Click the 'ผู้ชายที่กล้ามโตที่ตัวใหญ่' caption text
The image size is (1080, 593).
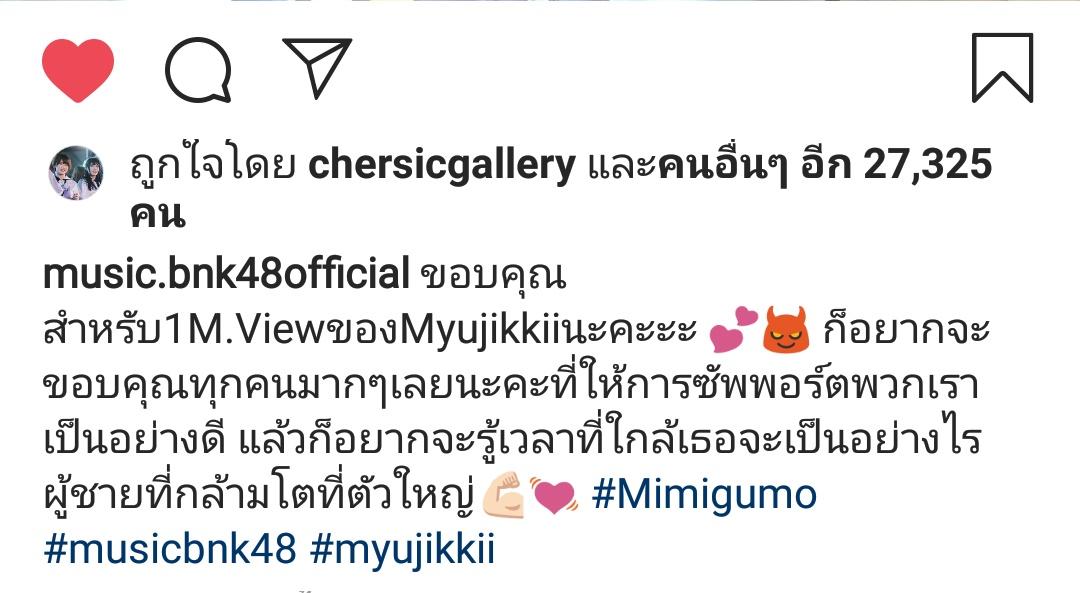point(258,495)
